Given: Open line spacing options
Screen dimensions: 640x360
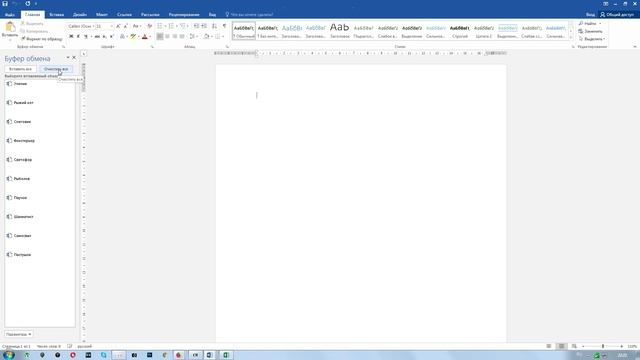Looking at the screenshot, I should coord(193,37).
